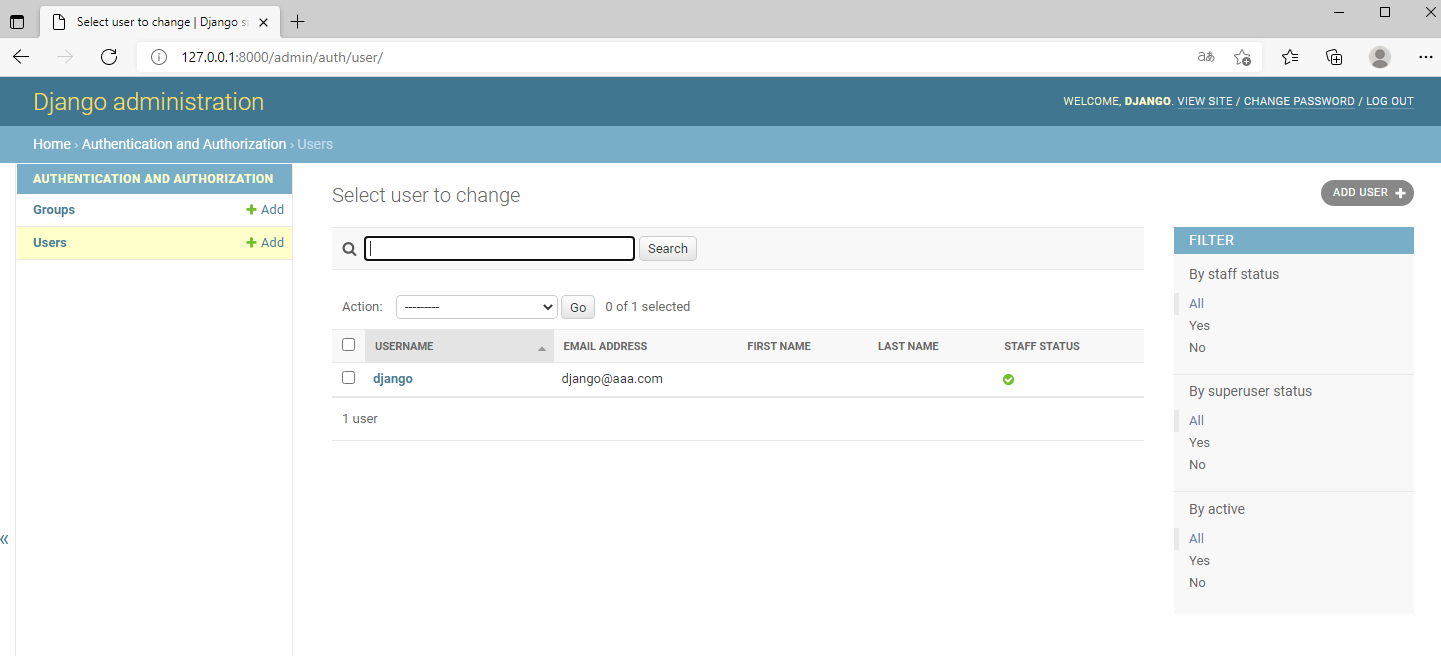1441x656 pixels.
Task: Tick the select-all users checkbox
Action: point(348,345)
